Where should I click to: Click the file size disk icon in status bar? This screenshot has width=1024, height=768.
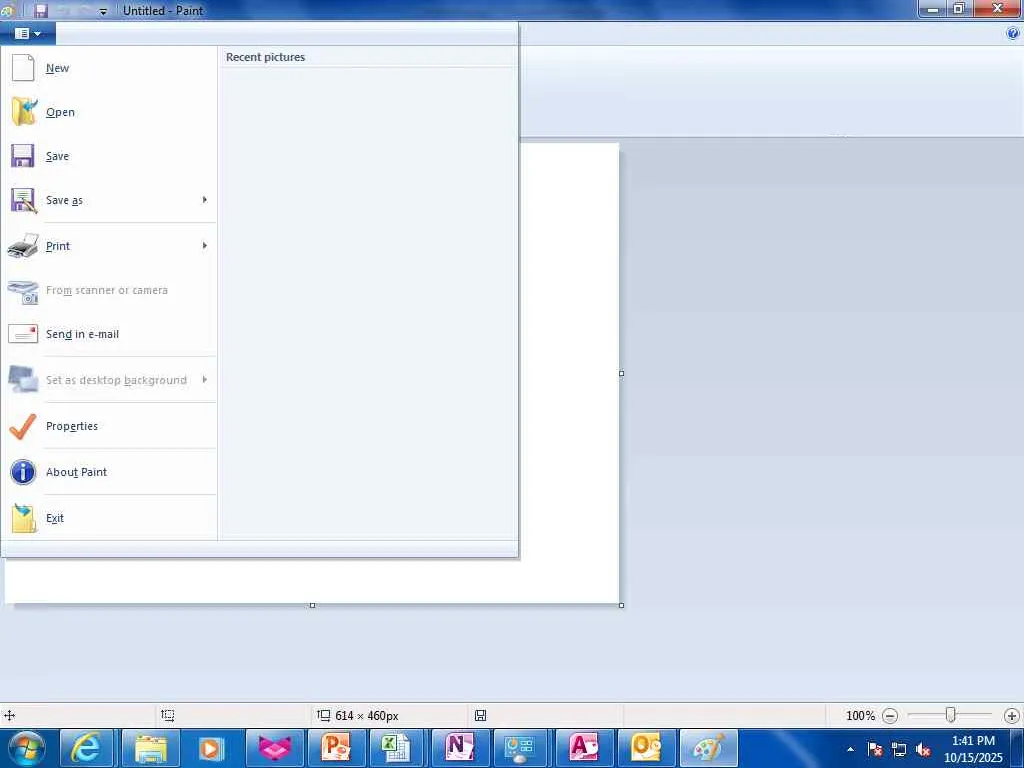481,716
